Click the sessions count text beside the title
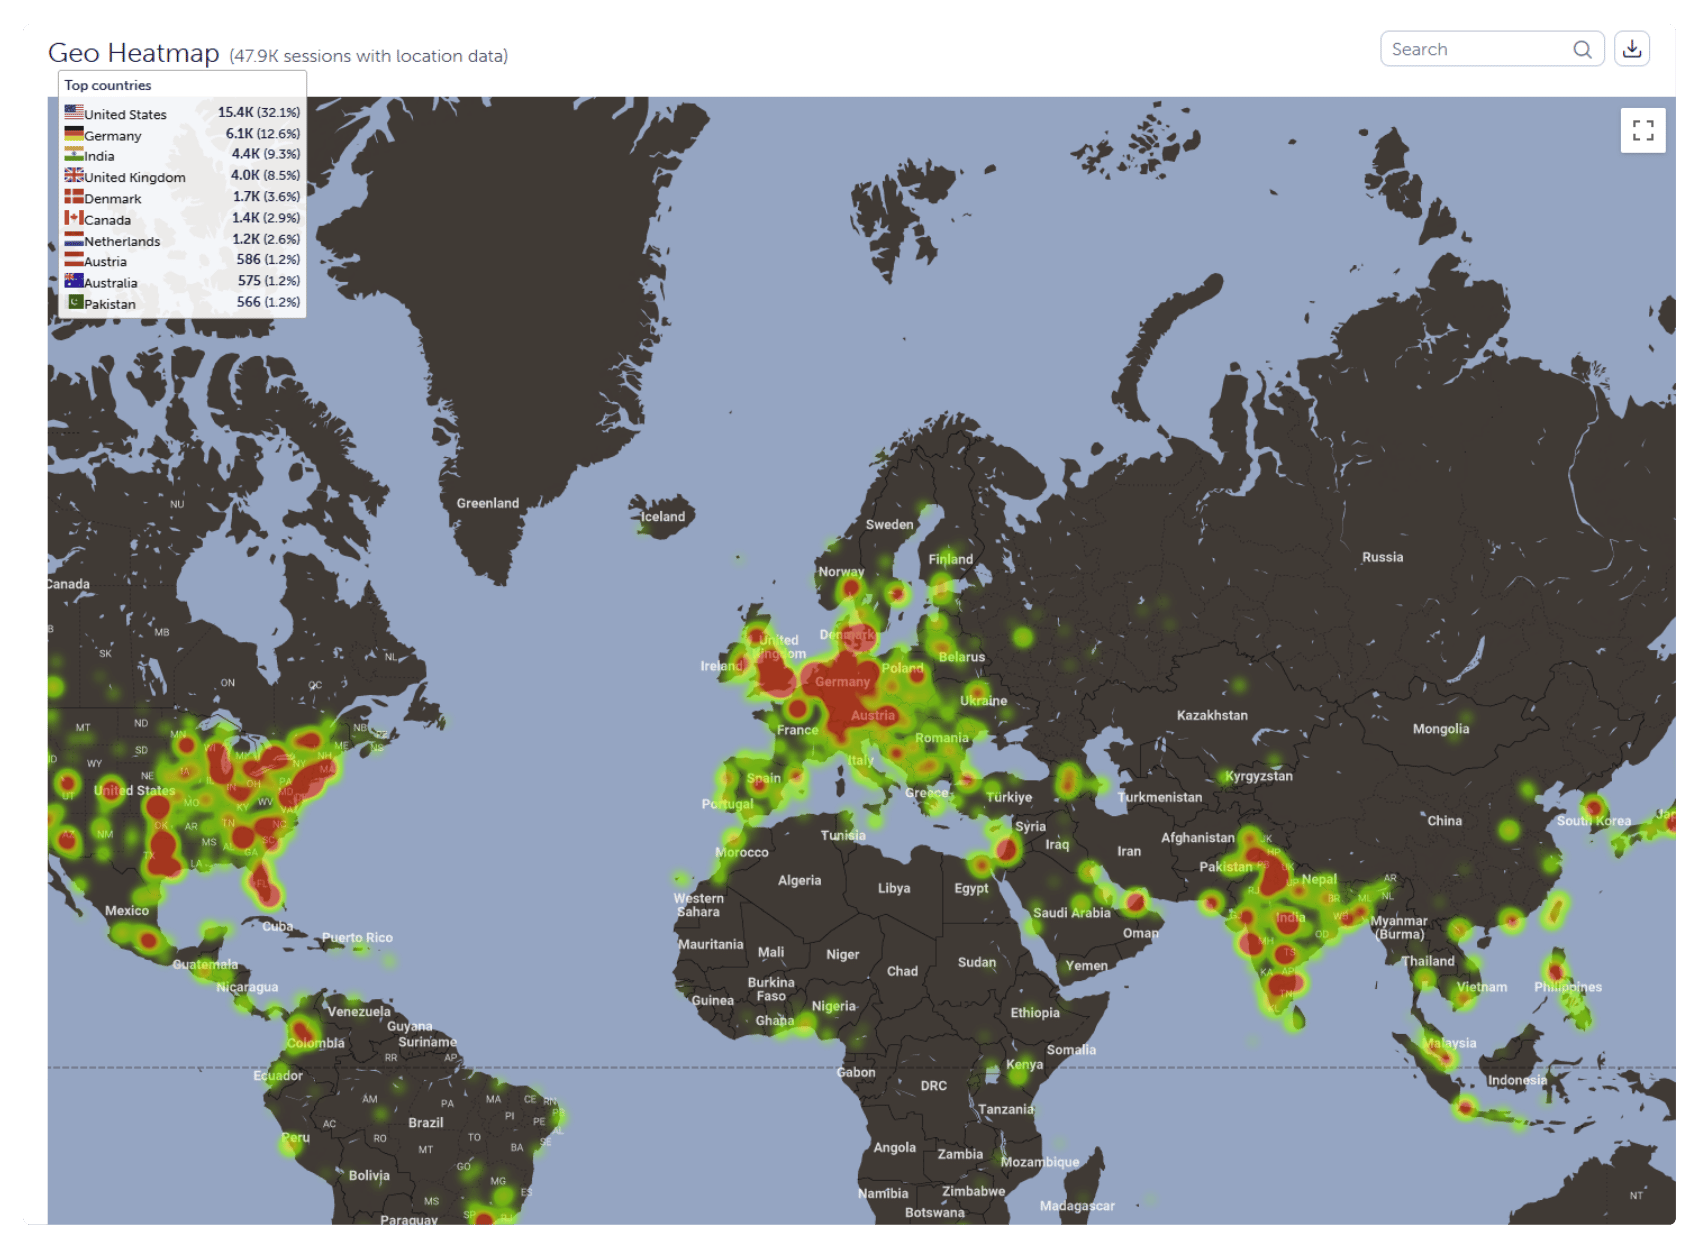 coord(367,56)
